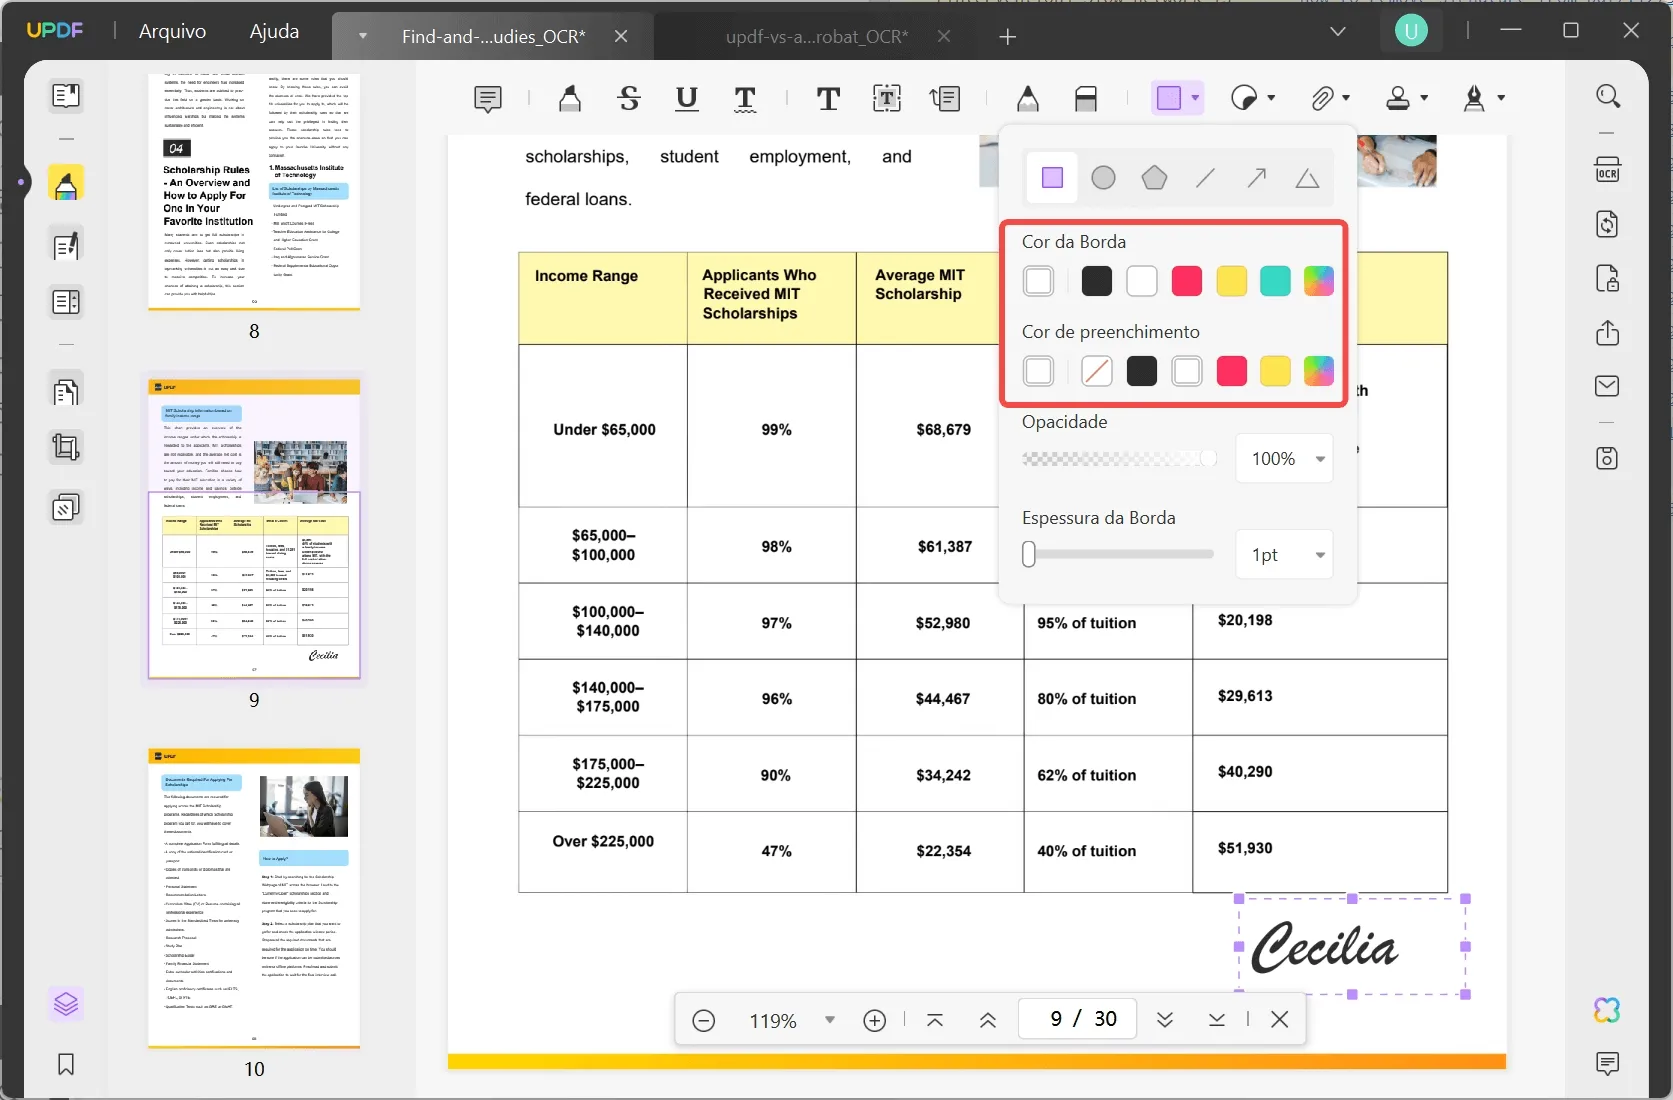Choose the Line shape option
1673x1100 pixels.
point(1206,178)
